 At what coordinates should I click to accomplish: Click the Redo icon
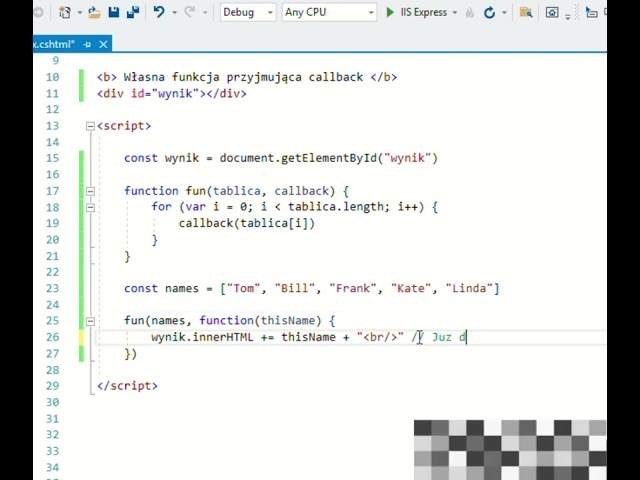(190, 13)
